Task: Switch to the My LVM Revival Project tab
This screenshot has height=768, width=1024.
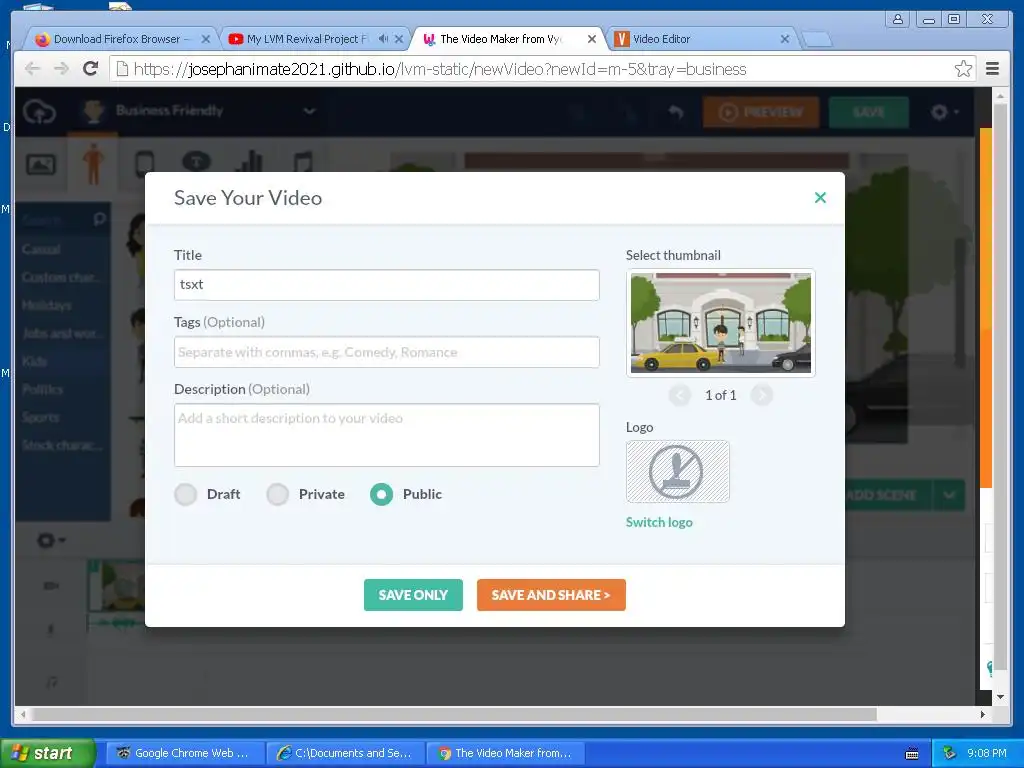Action: pyautogui.click(x=307, y=39)
